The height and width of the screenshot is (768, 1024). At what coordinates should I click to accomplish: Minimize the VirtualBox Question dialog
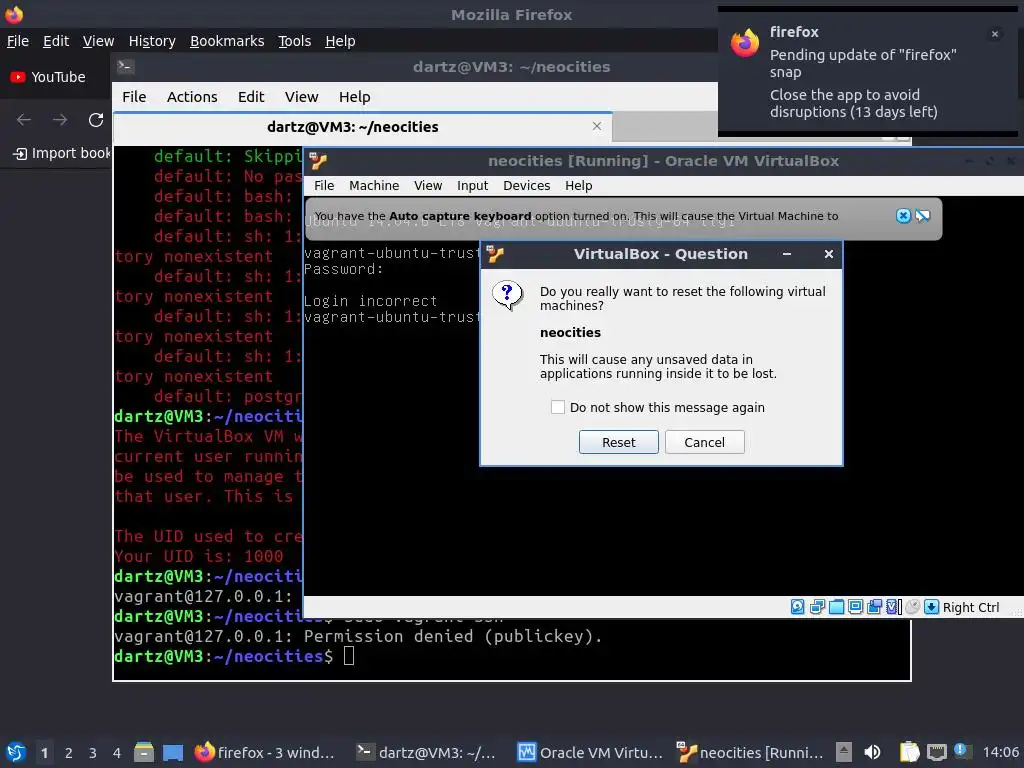click(x=787, y=254)
